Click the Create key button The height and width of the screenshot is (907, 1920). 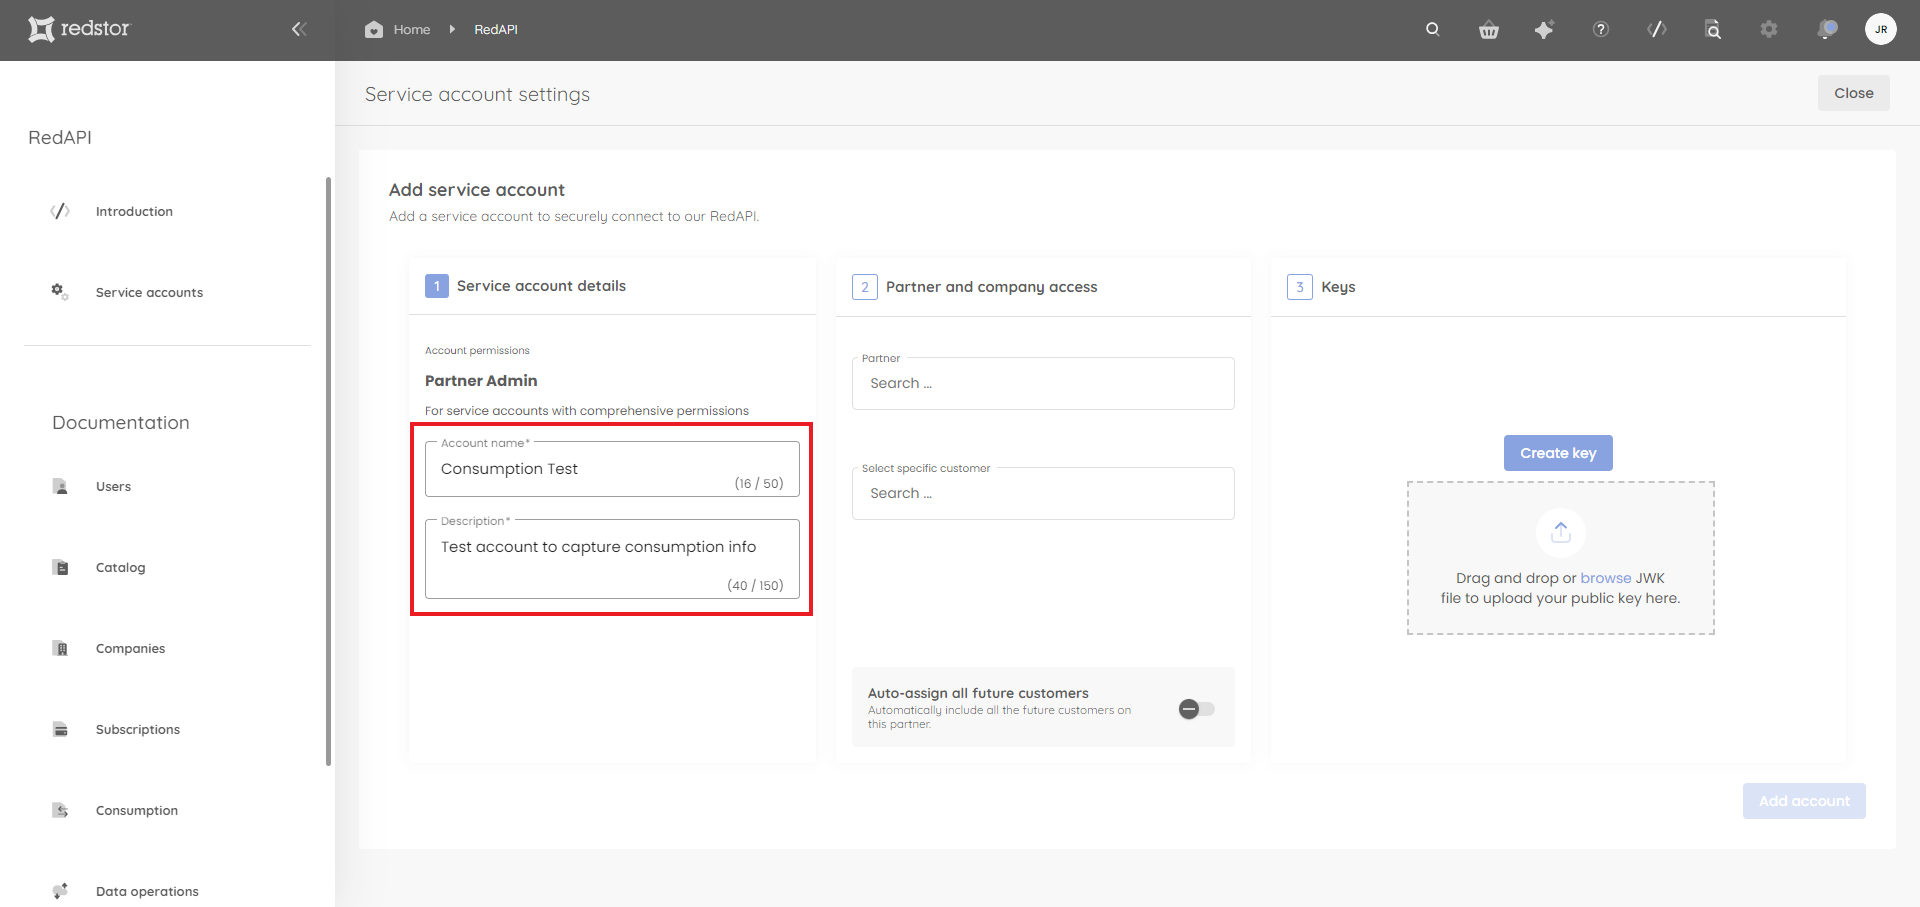[1558, 453]
